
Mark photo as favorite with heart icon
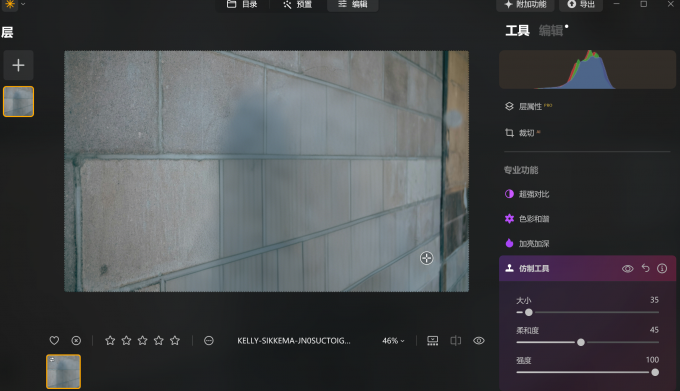(x=54, y=341)
